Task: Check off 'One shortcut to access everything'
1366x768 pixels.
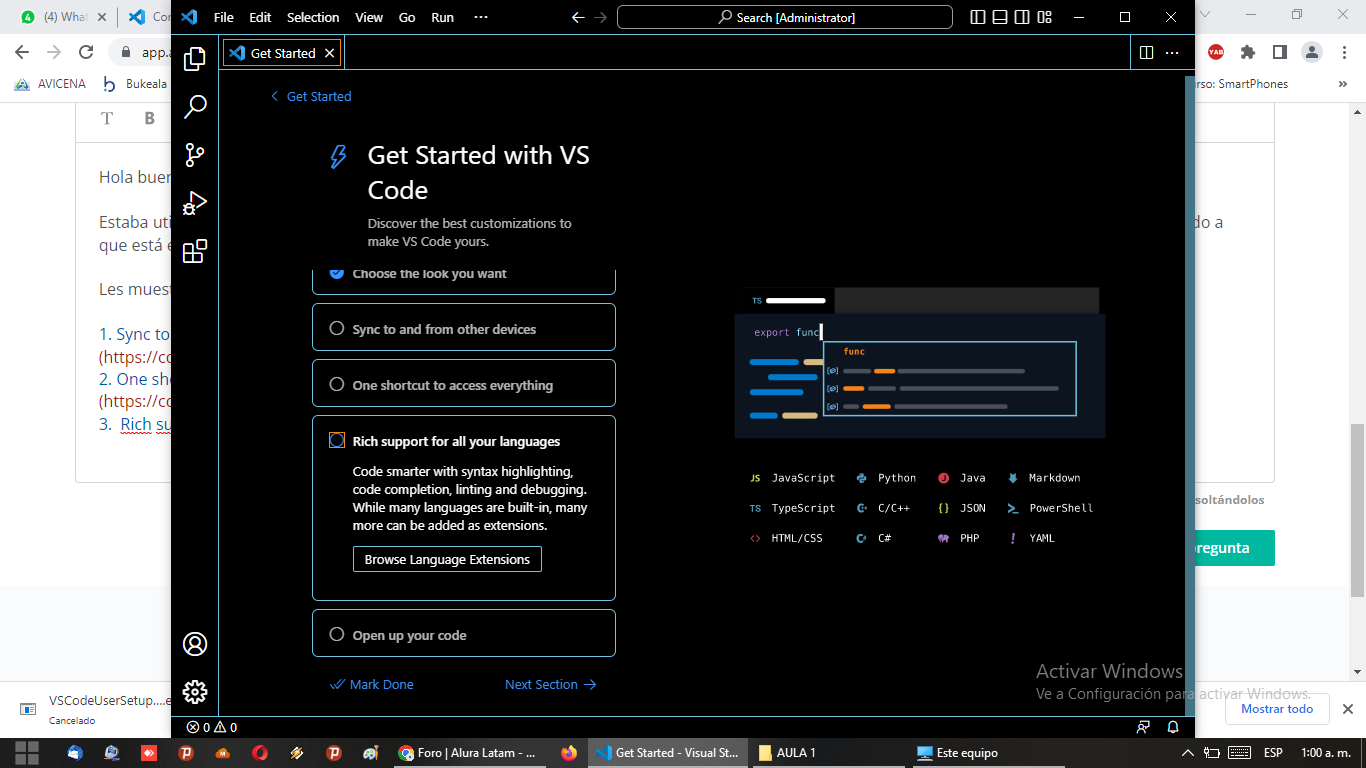Action: click(337, 384)
